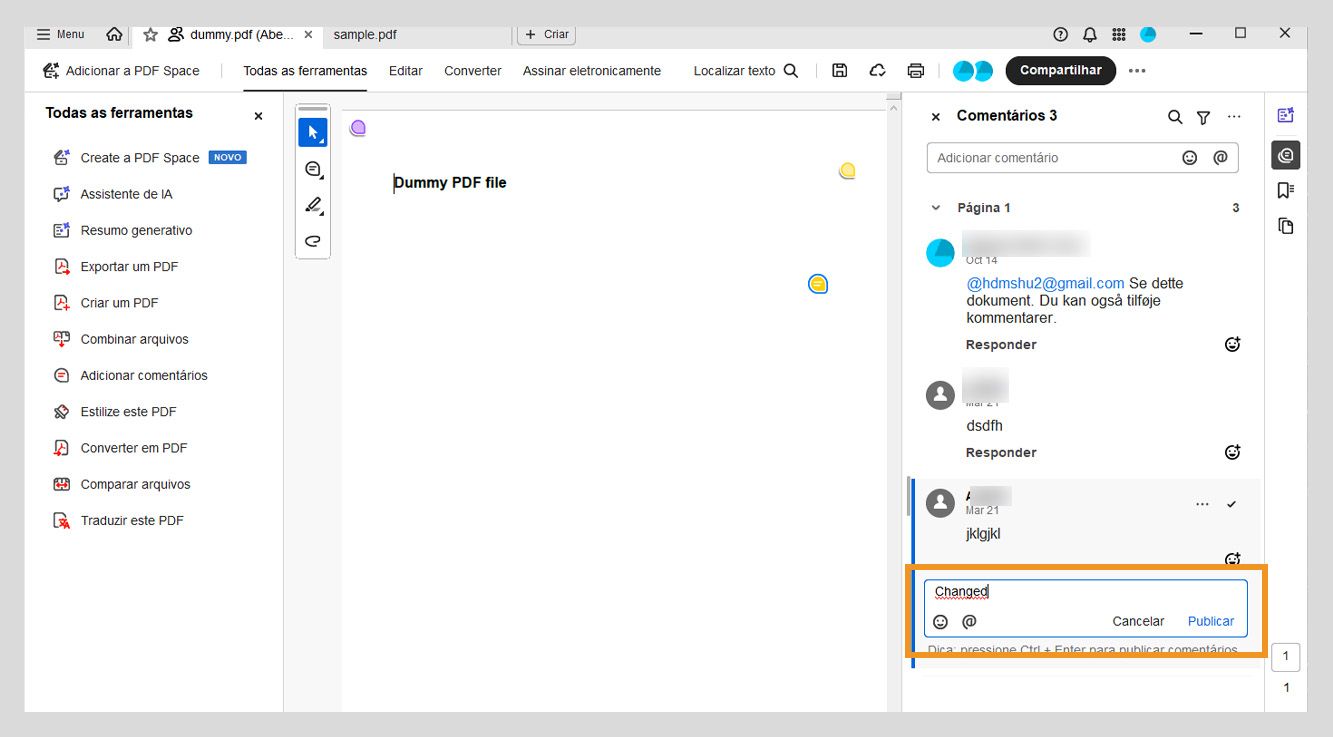Open the account profile avatar in title bar
Screen dimensions: 1333x737
1148,34
